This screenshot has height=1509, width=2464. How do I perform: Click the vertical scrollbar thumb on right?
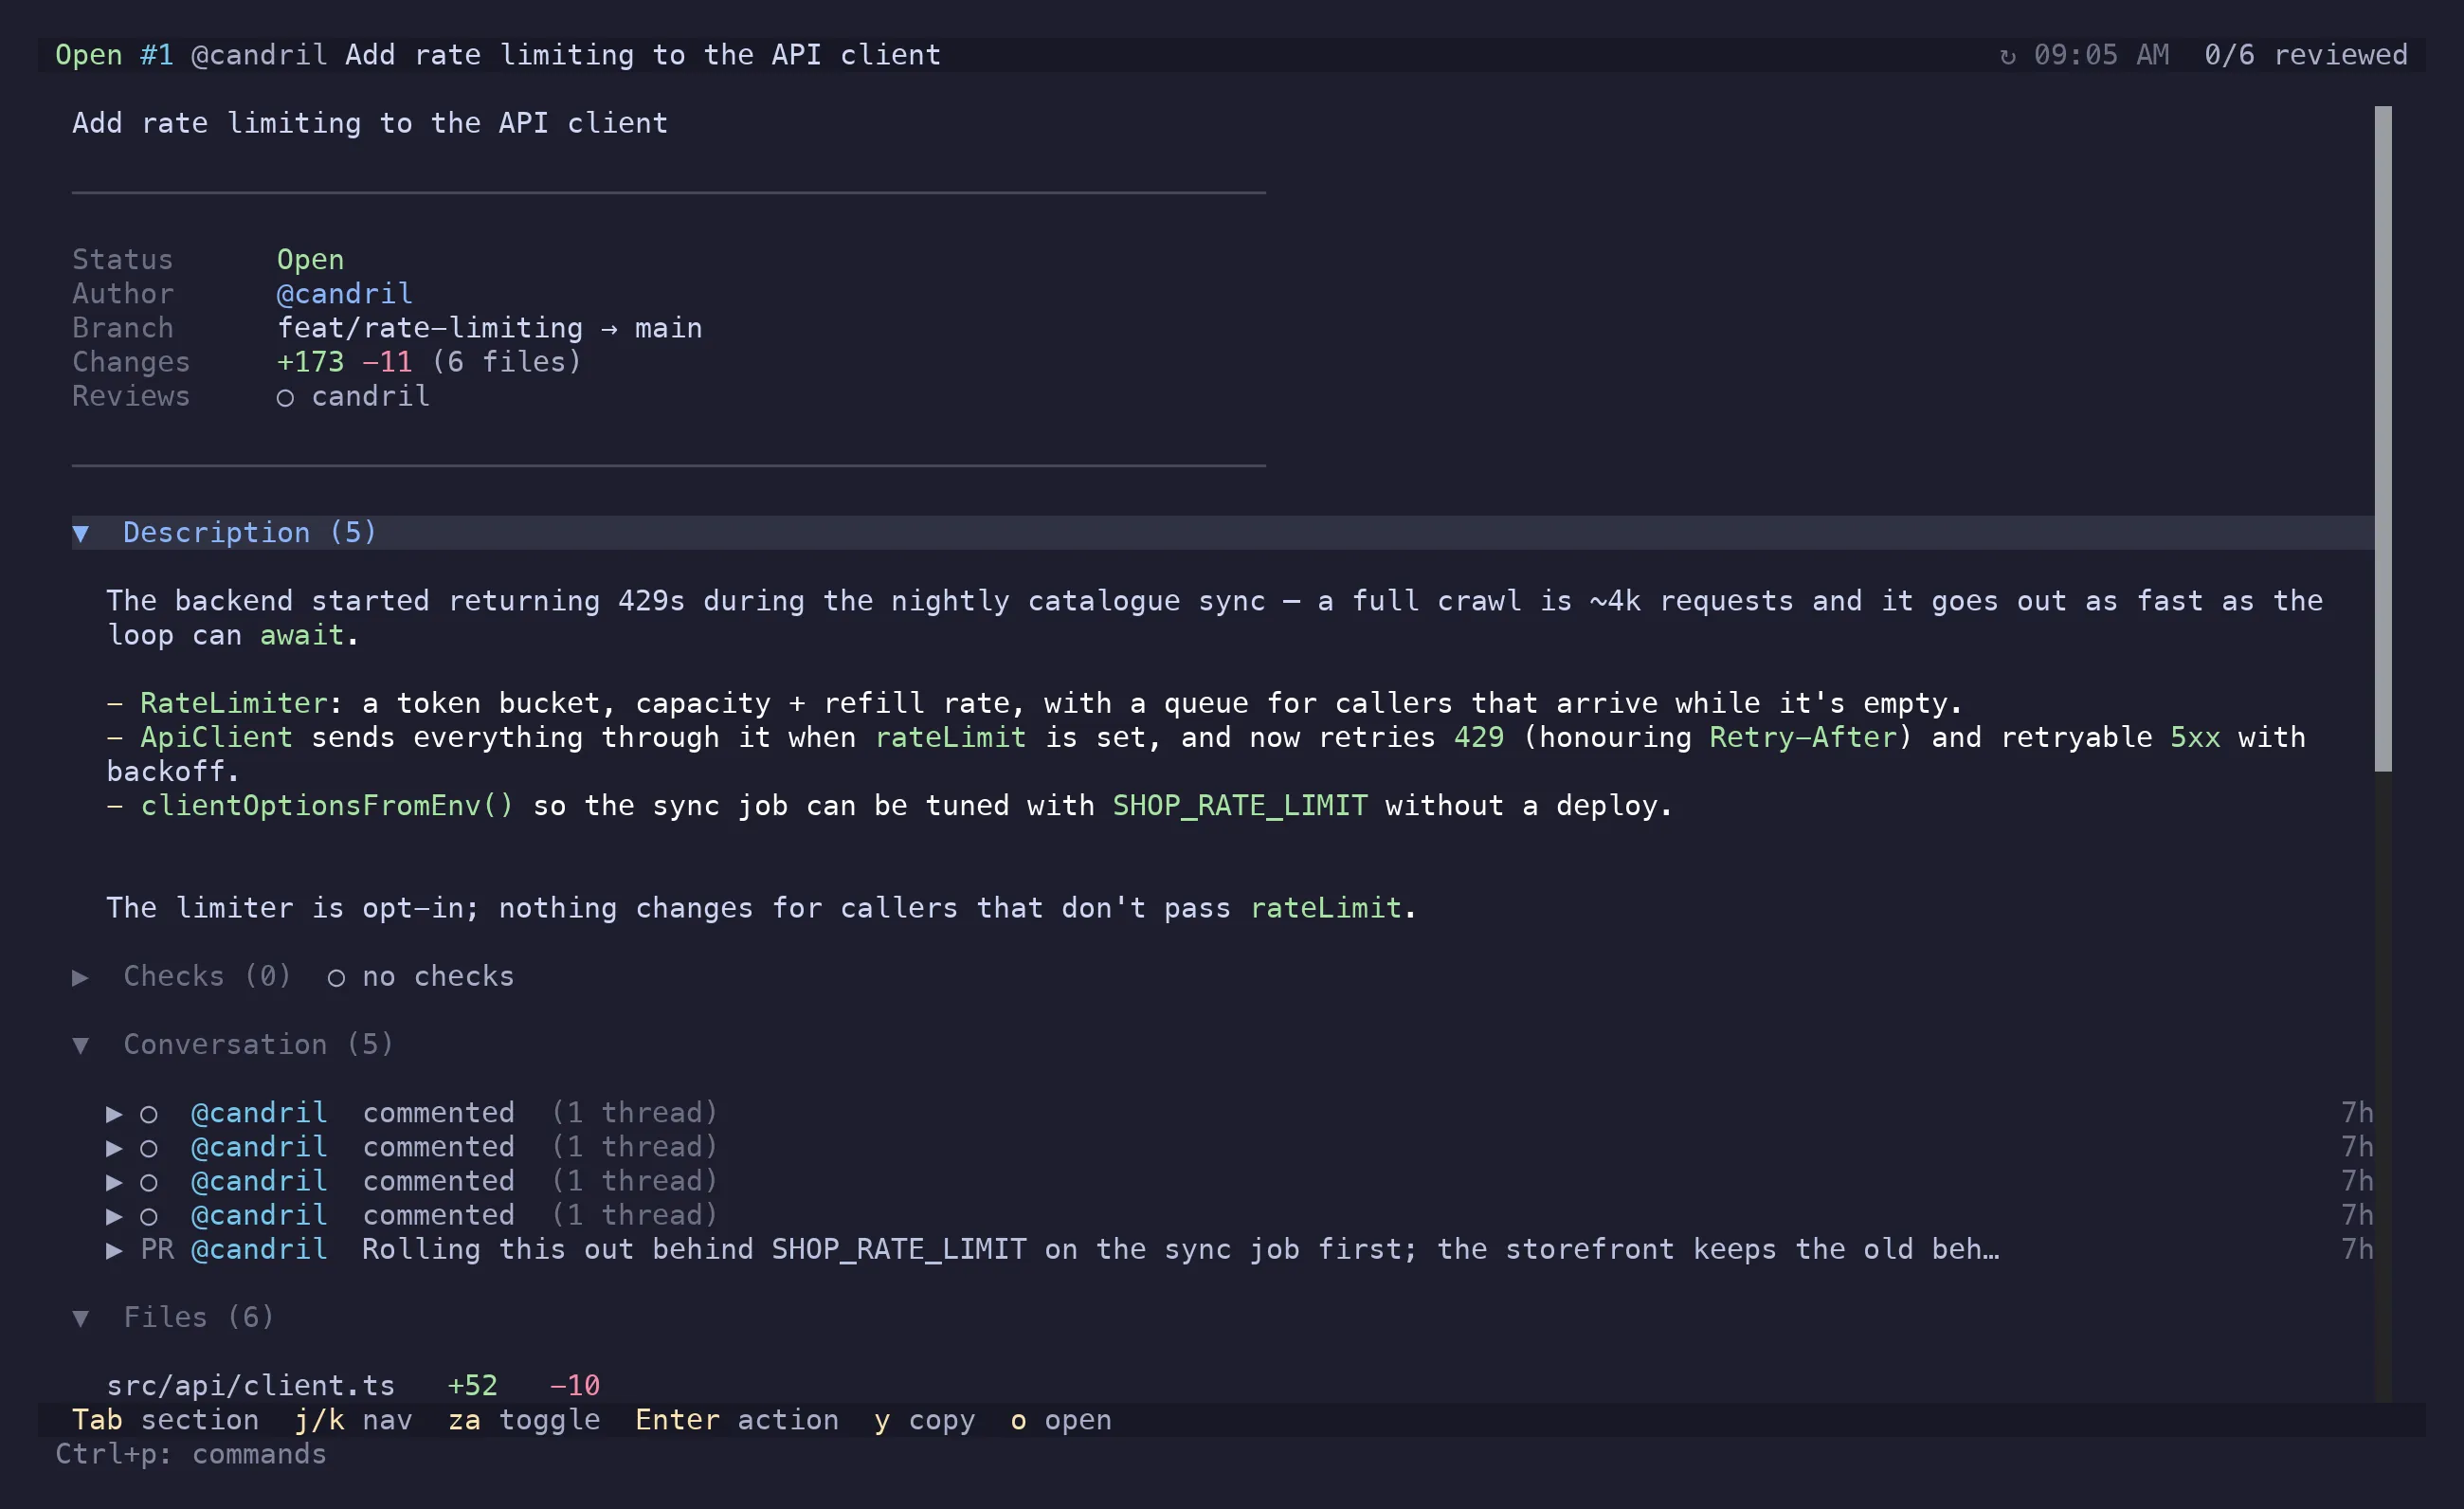2383,439
